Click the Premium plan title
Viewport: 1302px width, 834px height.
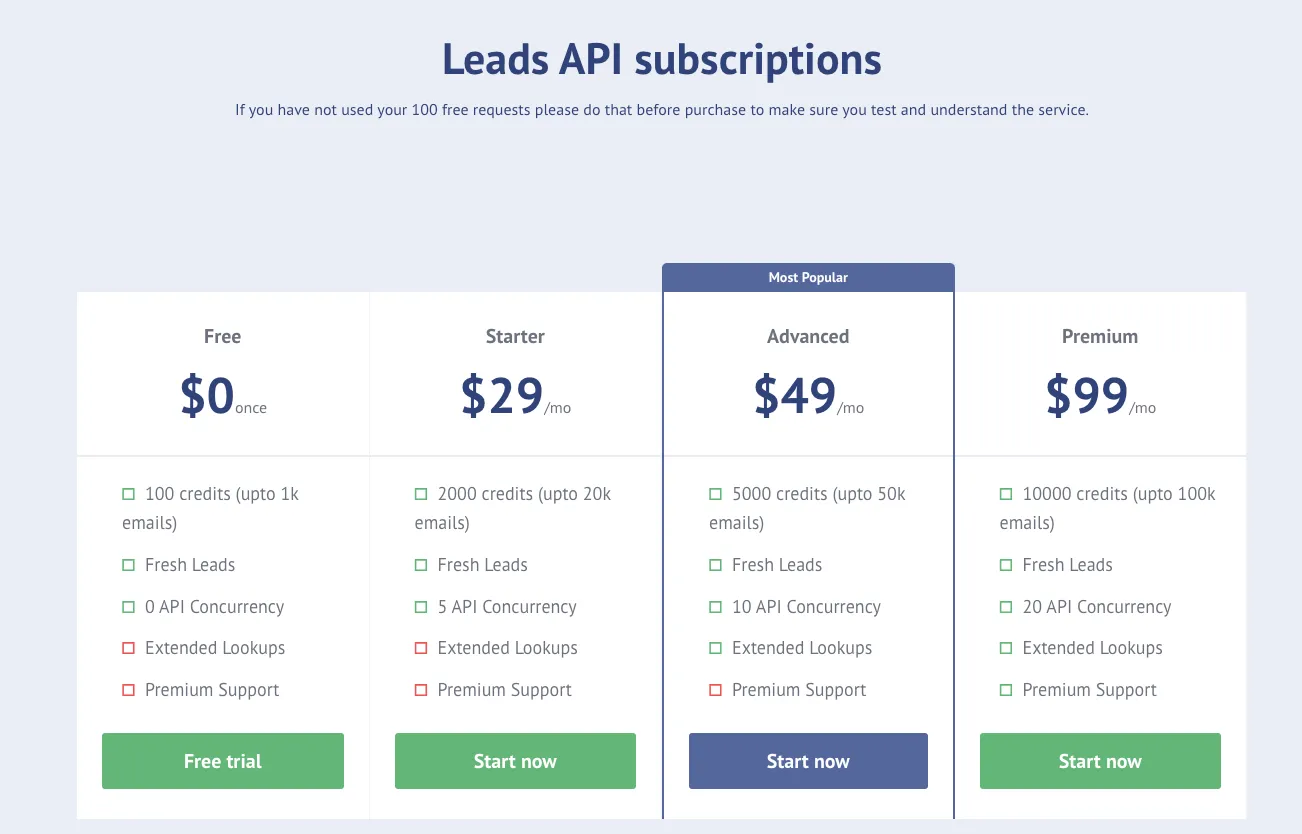click(1100, 337)
